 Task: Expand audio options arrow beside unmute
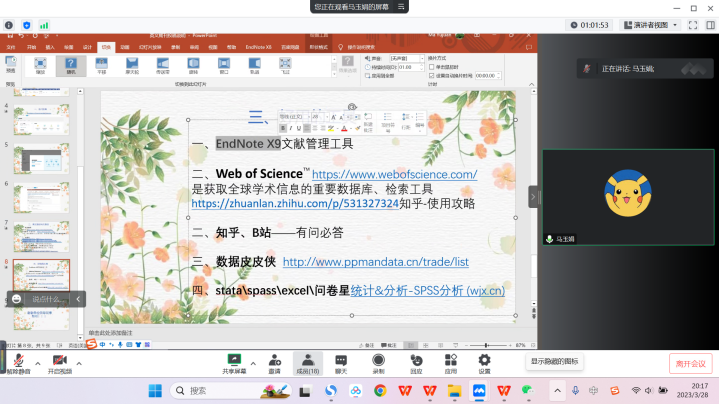[x=38, y=361]
